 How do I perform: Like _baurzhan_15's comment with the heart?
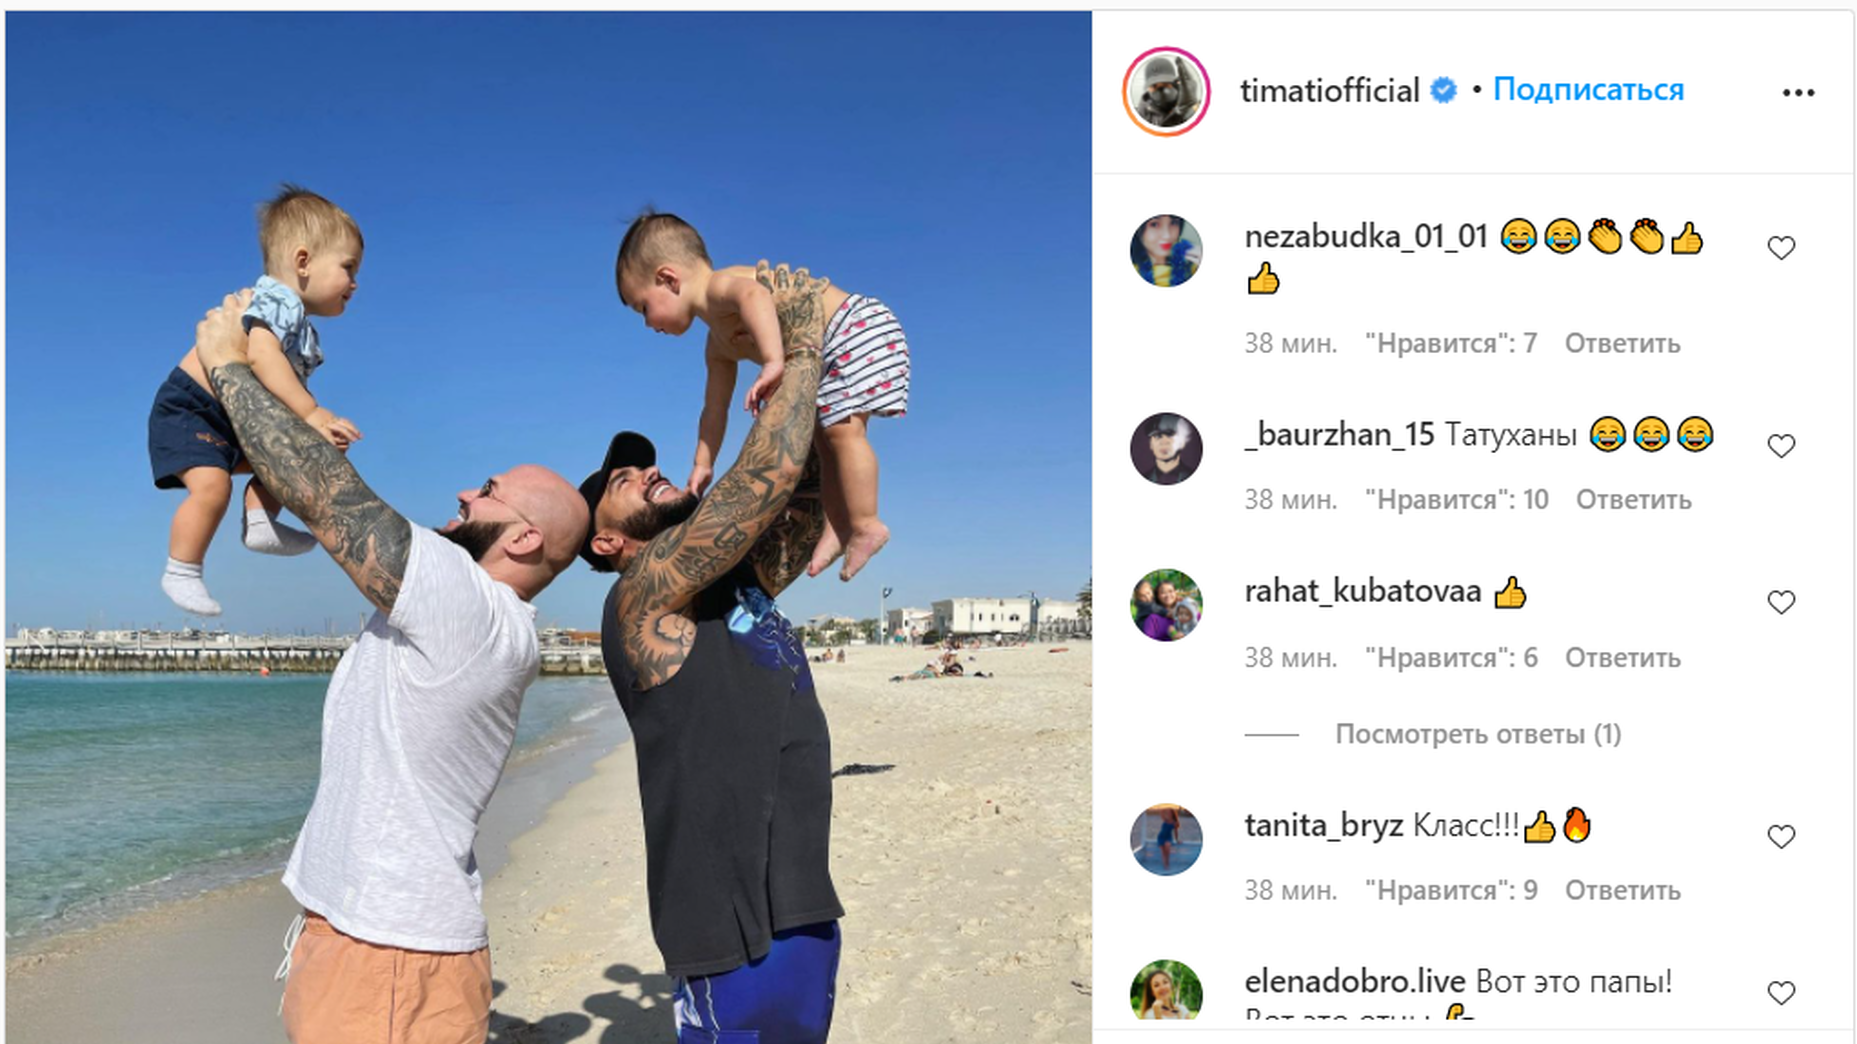[1781, 446]
